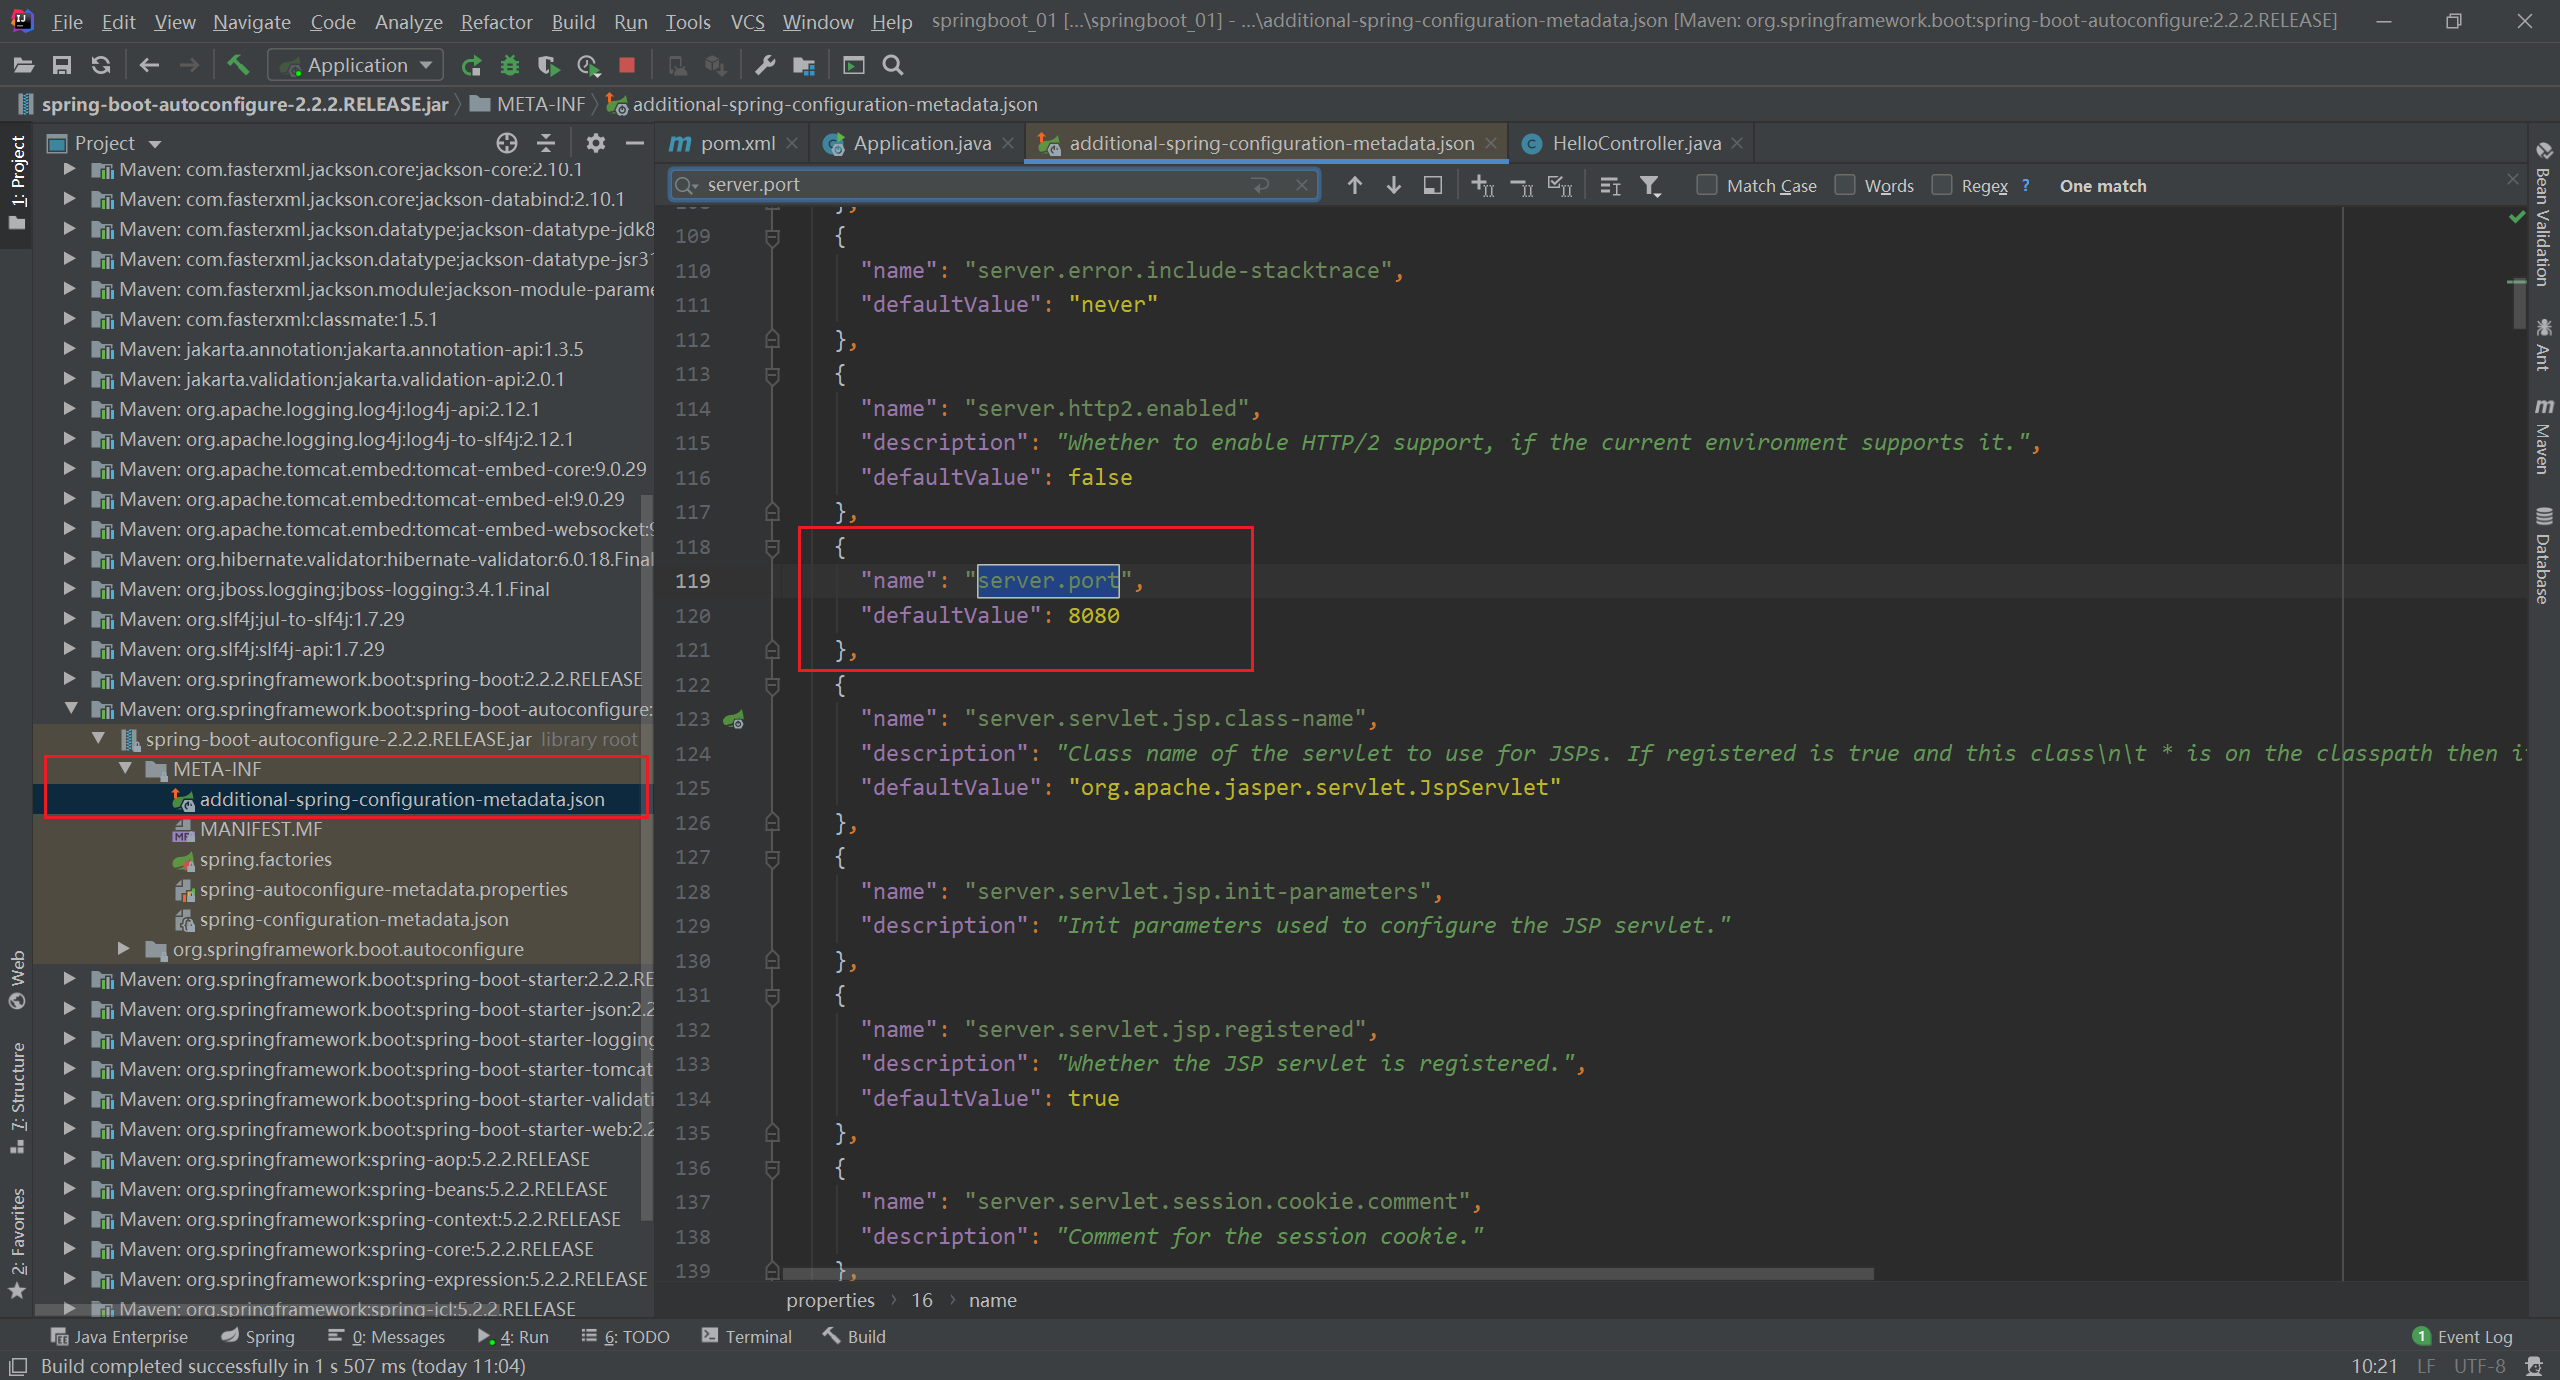Rerun Application with the green run icon
This screenshot has height=1380, width=2560.
coord(471,65)
